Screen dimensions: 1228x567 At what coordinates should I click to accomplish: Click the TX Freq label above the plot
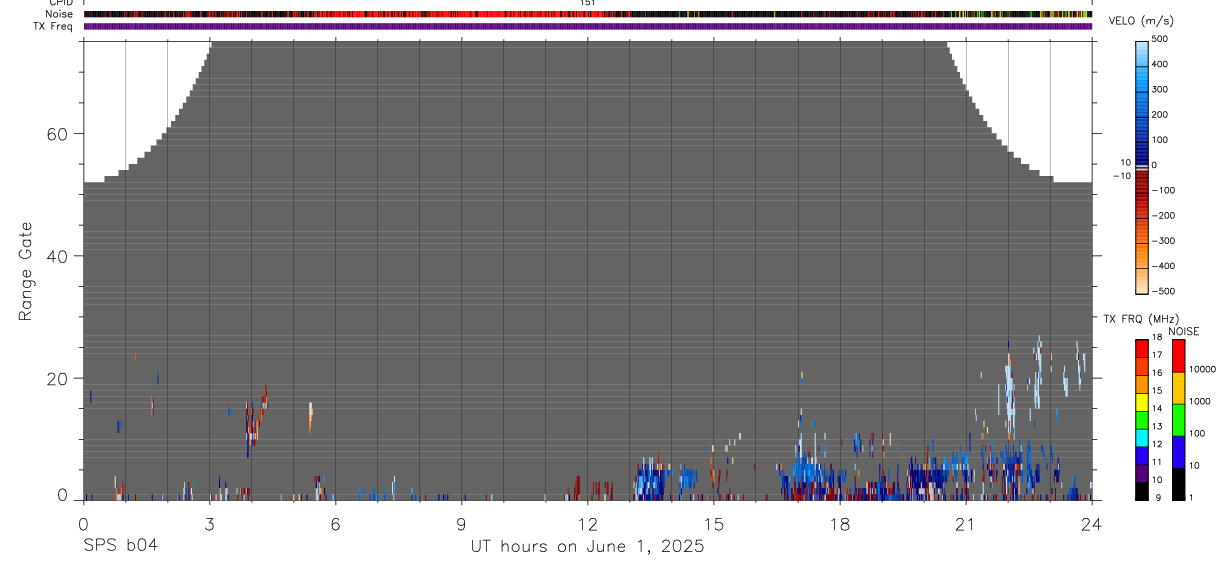coord(53,26)
